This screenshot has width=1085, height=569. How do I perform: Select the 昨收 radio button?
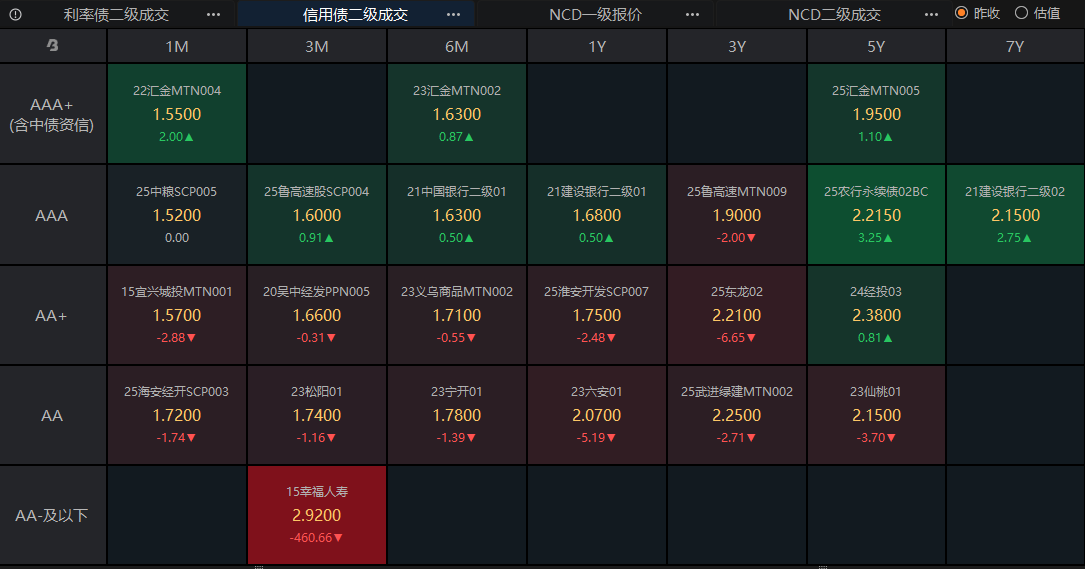(962, 14)
